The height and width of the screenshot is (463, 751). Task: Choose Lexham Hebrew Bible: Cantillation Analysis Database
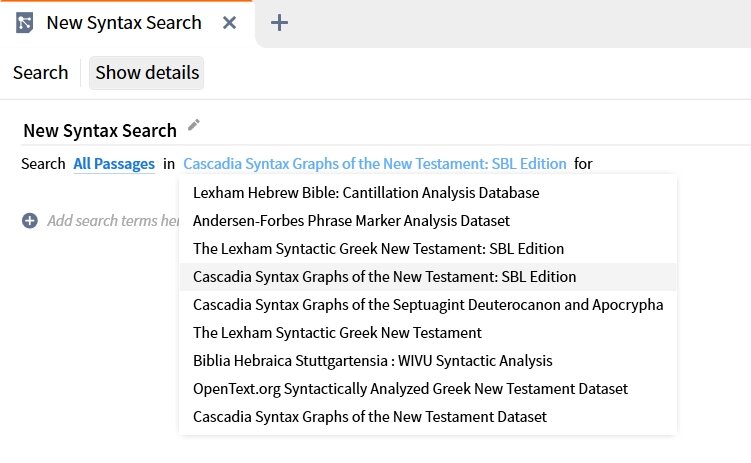[428, 192]
